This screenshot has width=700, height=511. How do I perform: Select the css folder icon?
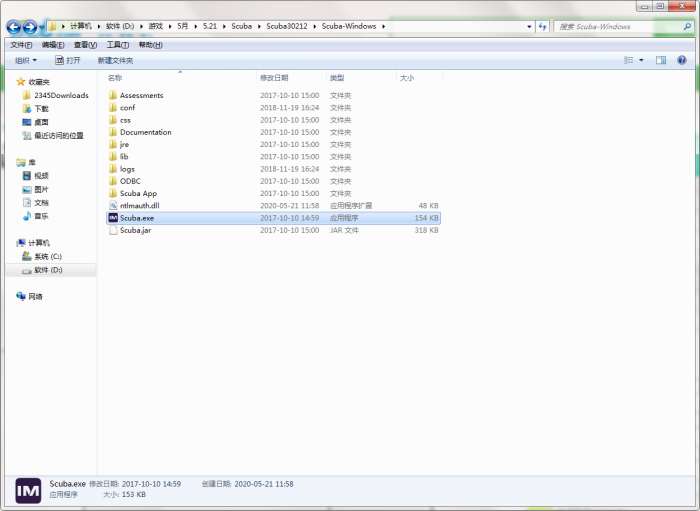(113, 120)
